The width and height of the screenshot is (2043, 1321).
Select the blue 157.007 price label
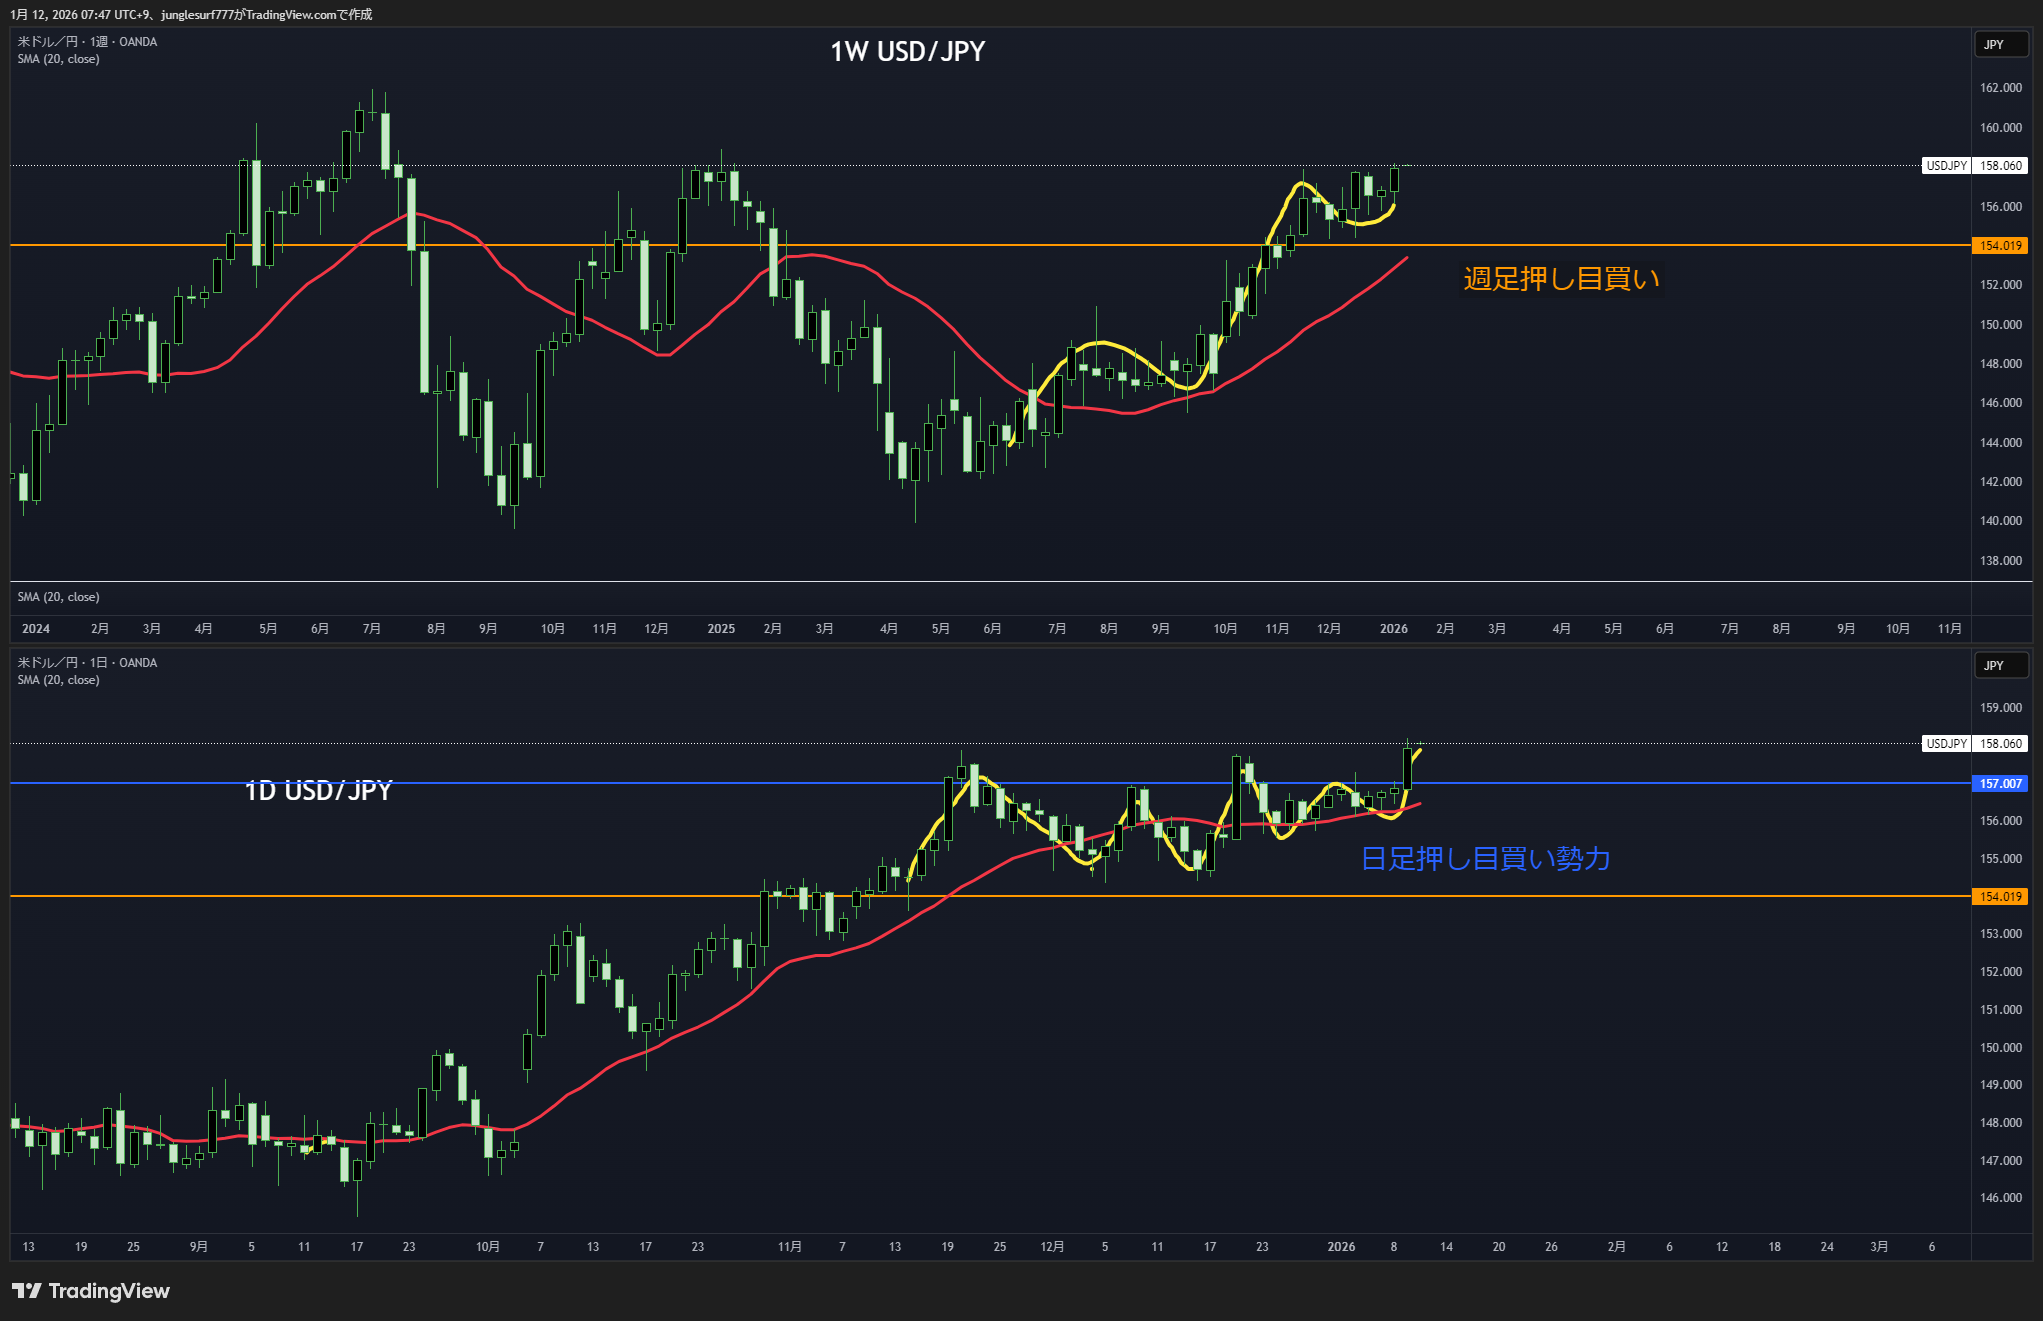(2000, 784)
